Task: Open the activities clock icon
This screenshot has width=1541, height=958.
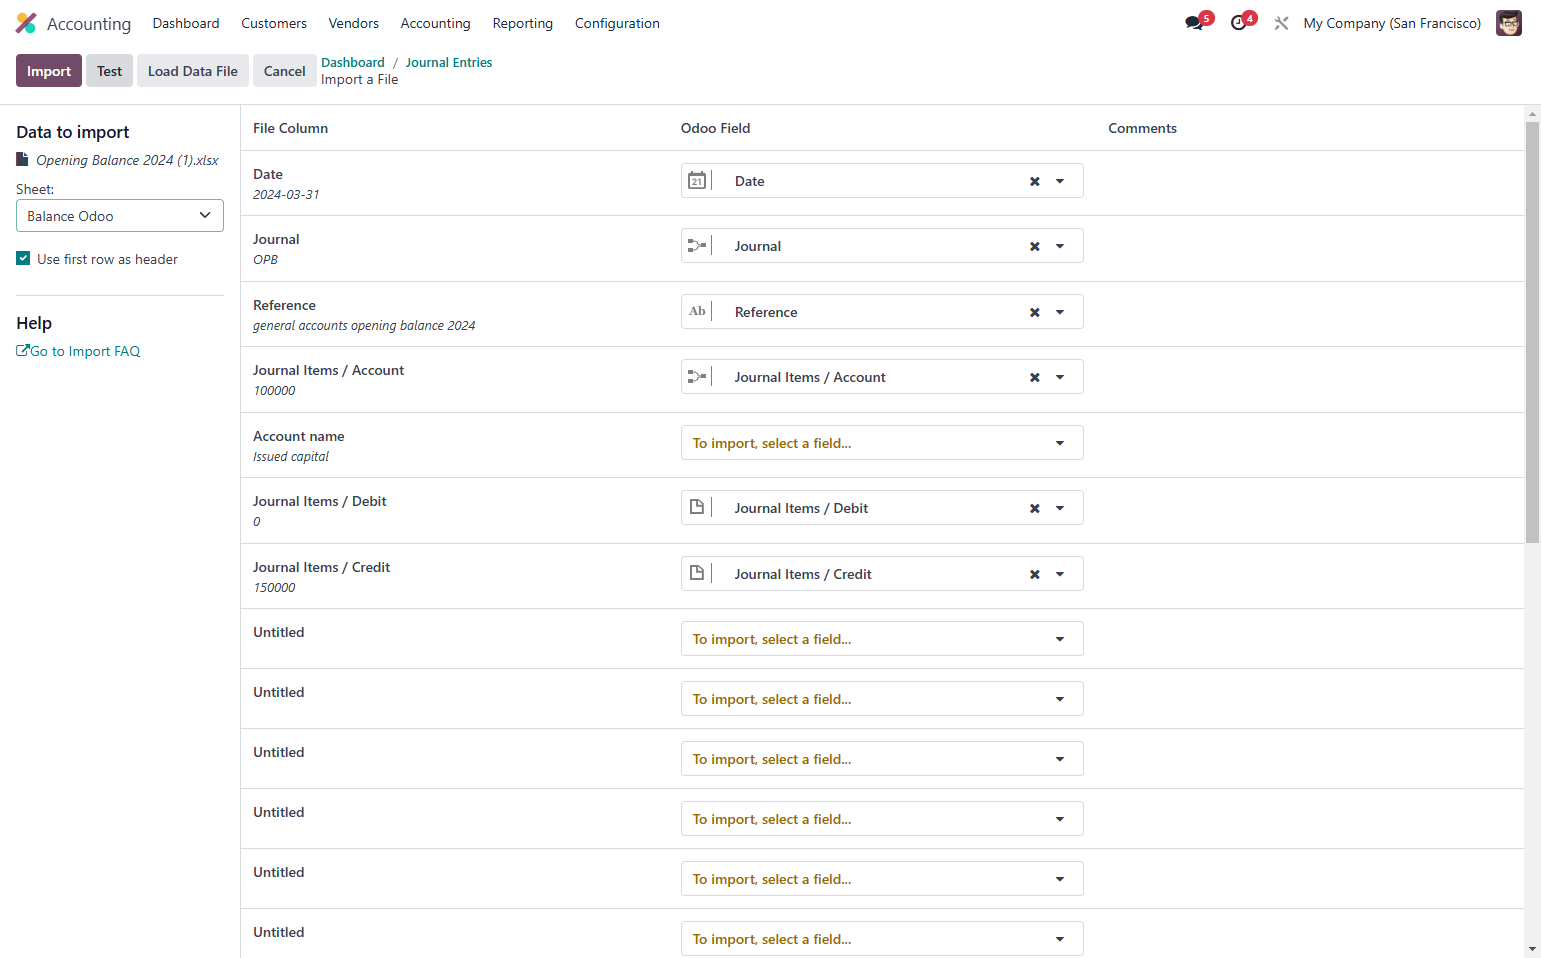Action: [1238, 23]
